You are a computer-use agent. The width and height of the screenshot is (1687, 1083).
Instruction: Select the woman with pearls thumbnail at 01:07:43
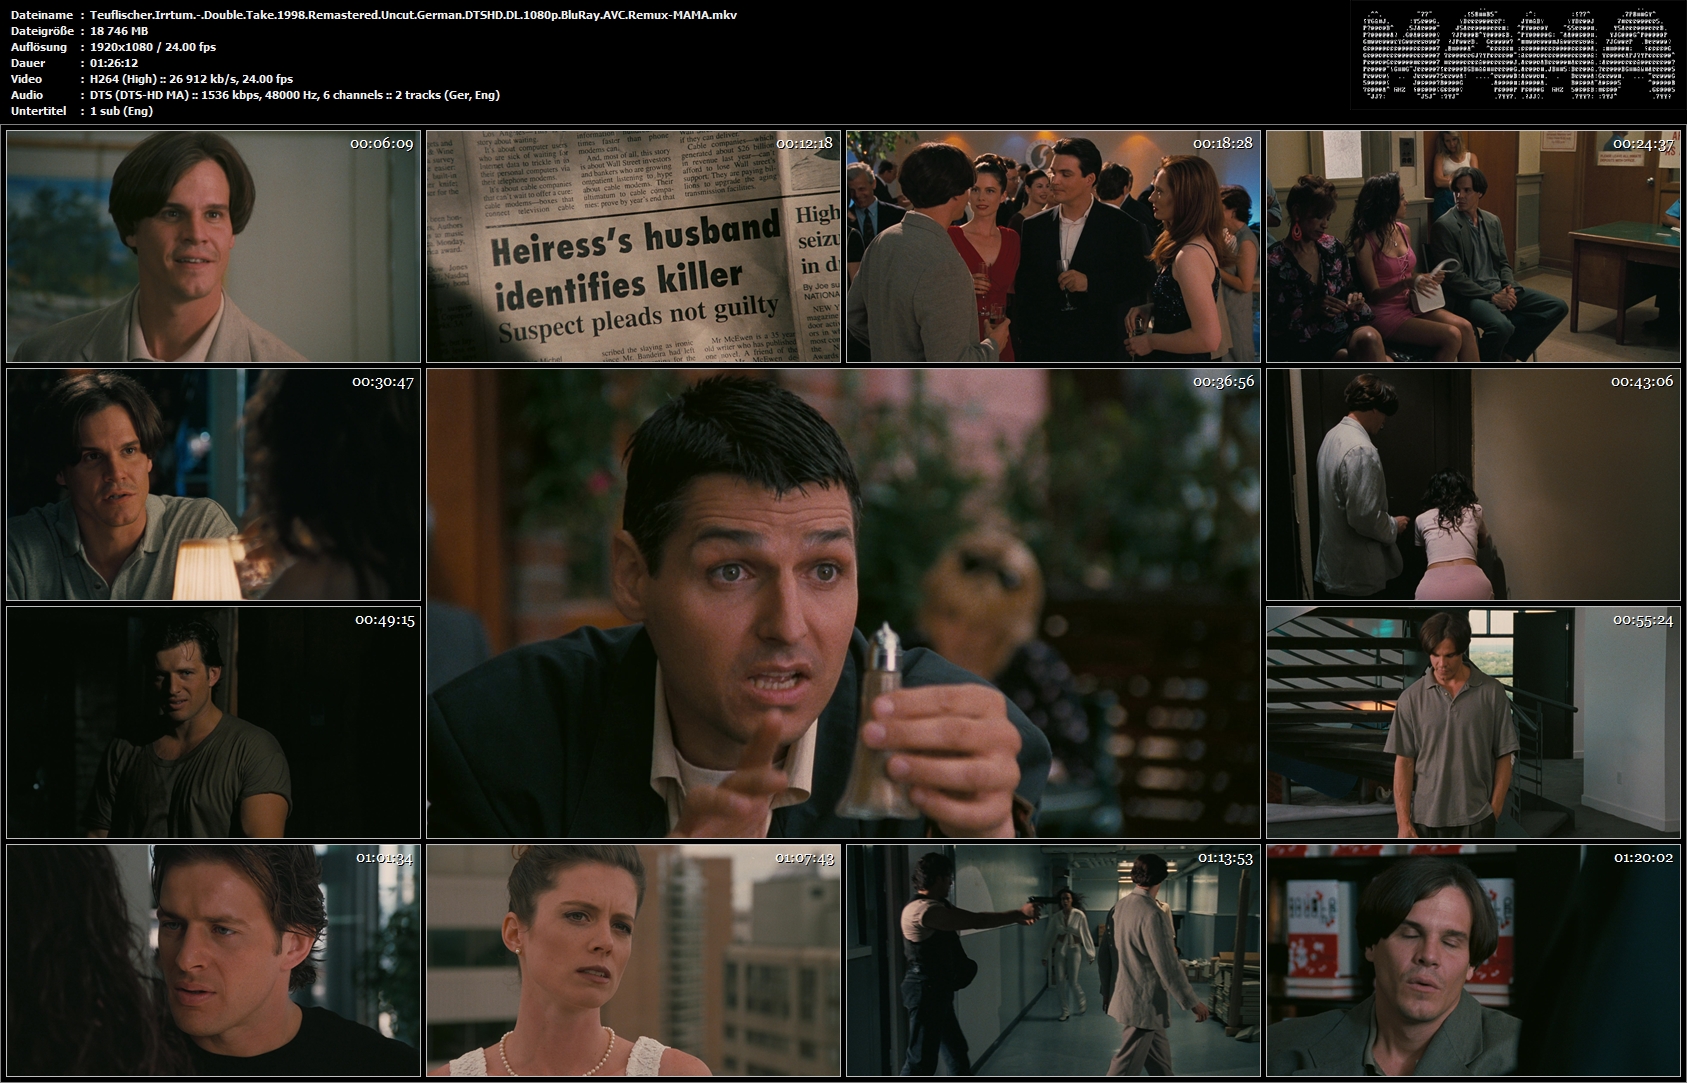coord(633,960)
